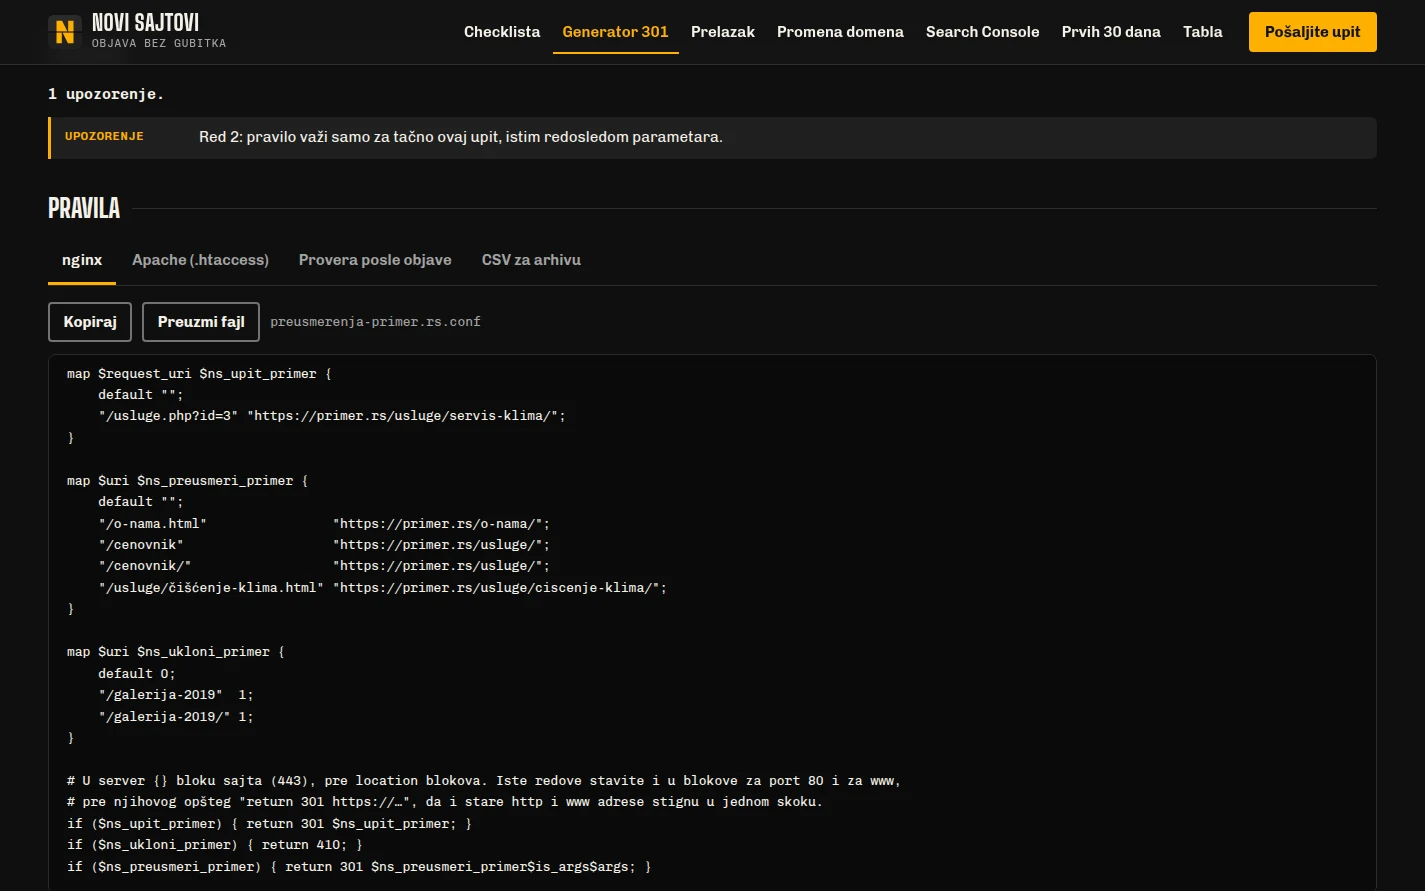Click the comment starting '# U server {} bloku'

tap(484, 781)
